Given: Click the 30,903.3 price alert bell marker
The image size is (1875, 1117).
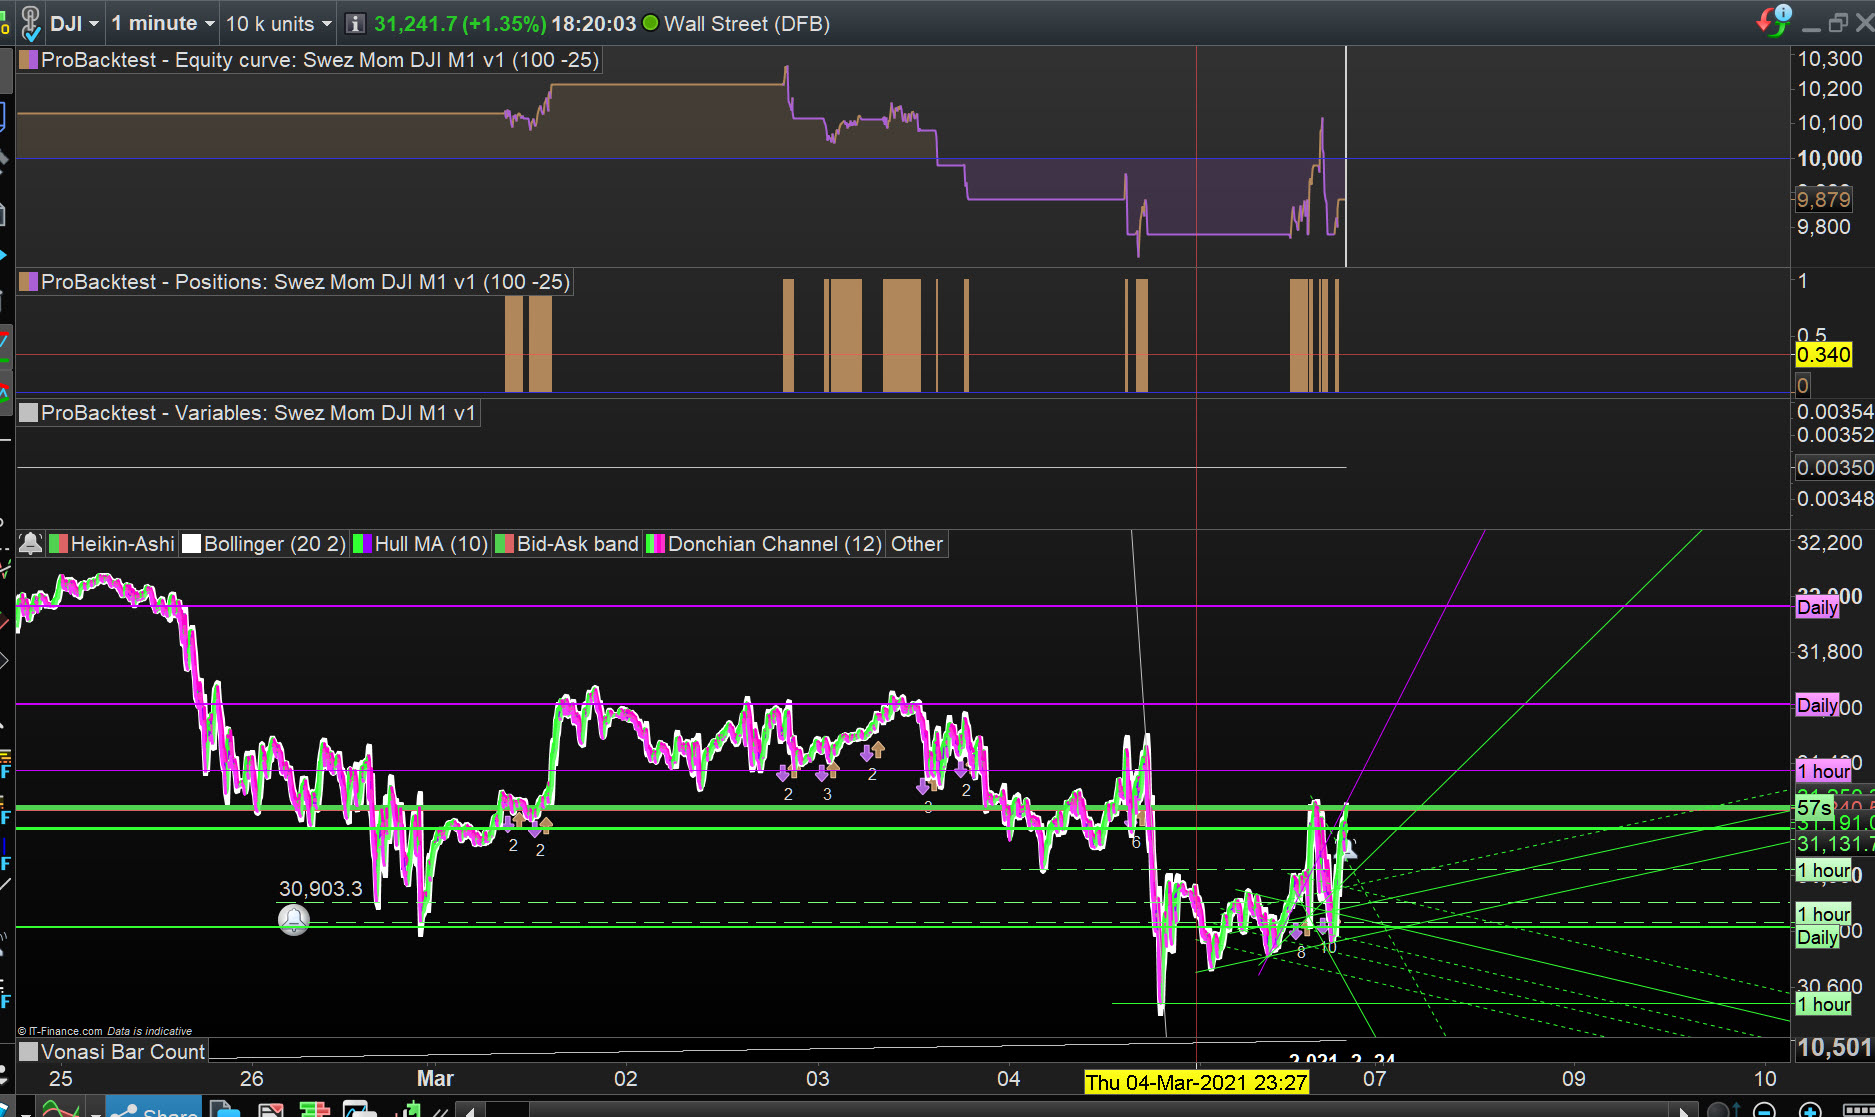Looking at the screenshot, I should click(x=293, y=919).
